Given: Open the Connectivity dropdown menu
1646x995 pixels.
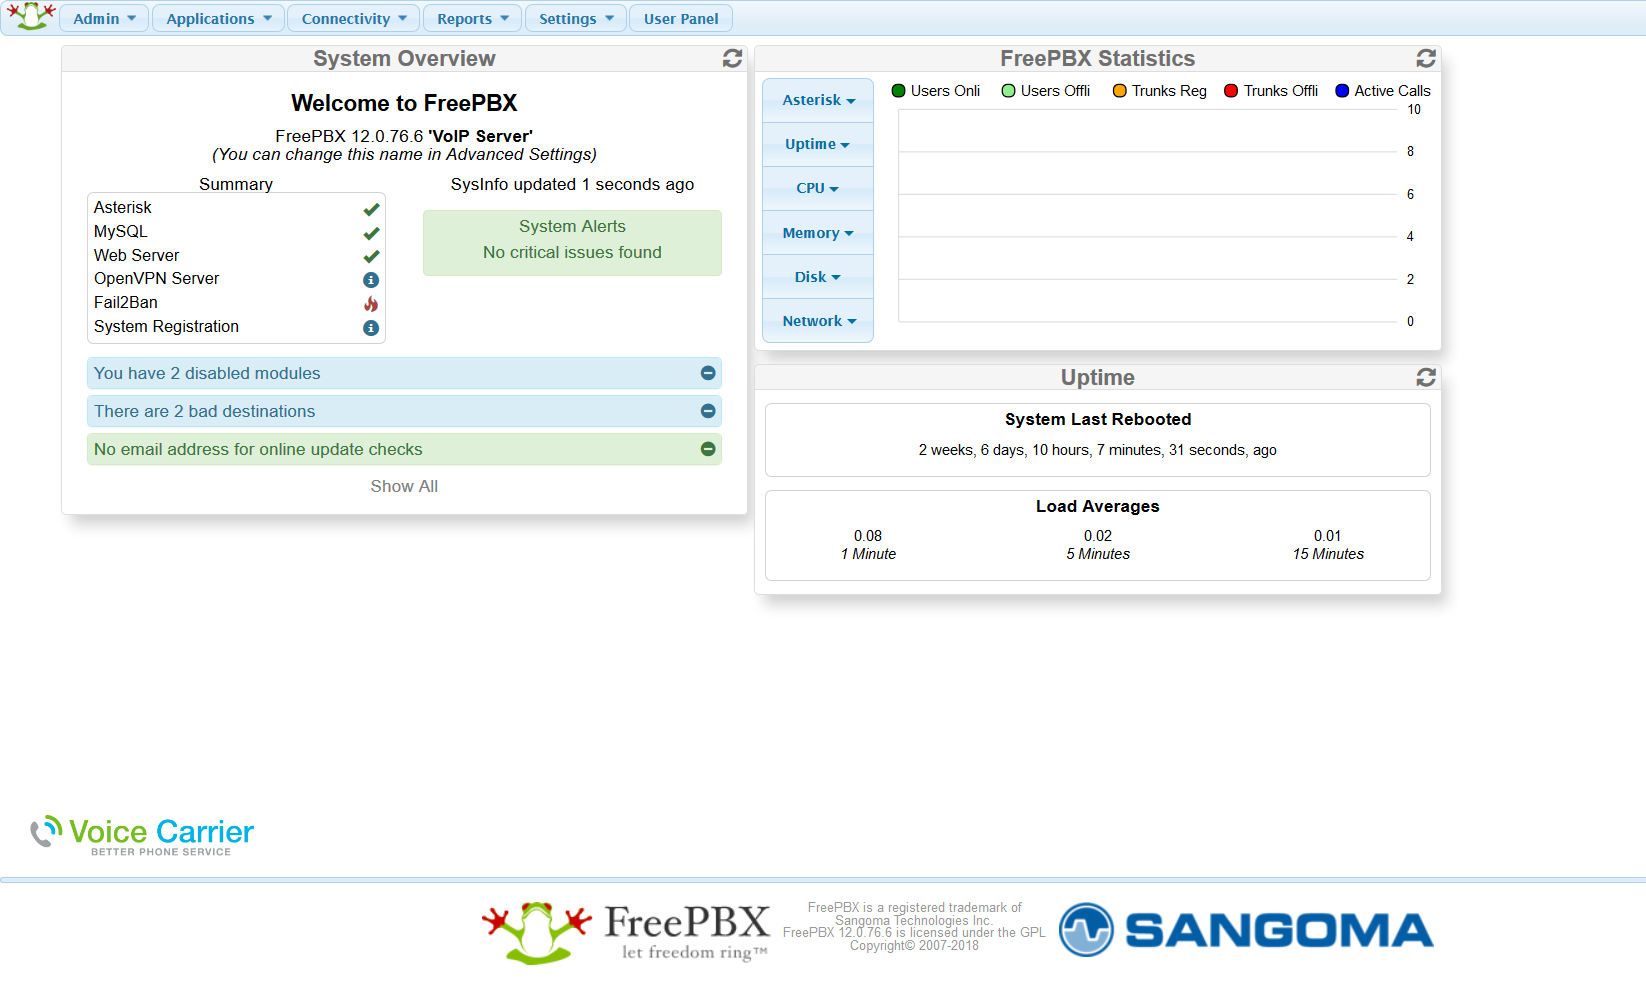Looking at the screenshot, I should (354, 18).
